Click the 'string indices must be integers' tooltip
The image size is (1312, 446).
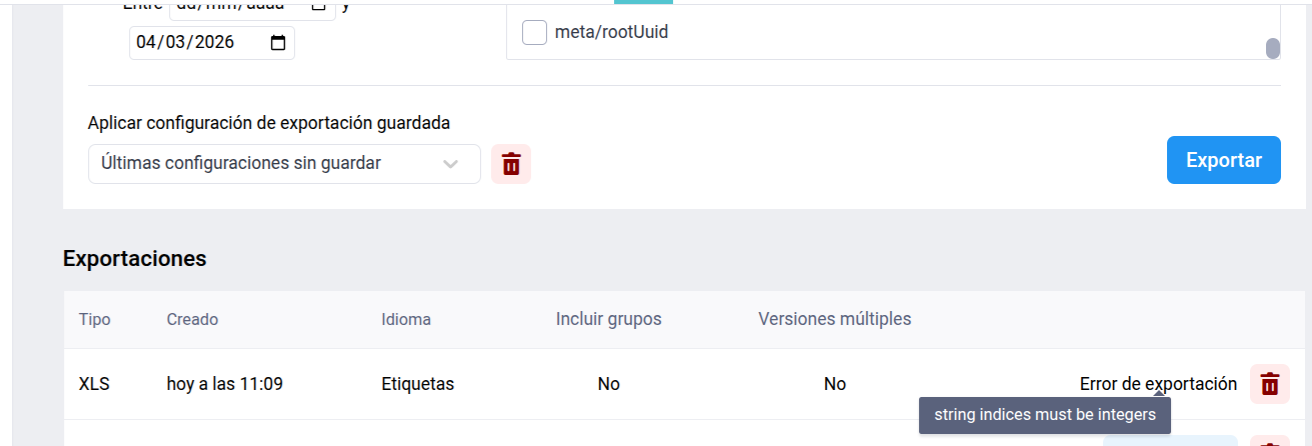pyautogui.click(x=1044, y=415)
